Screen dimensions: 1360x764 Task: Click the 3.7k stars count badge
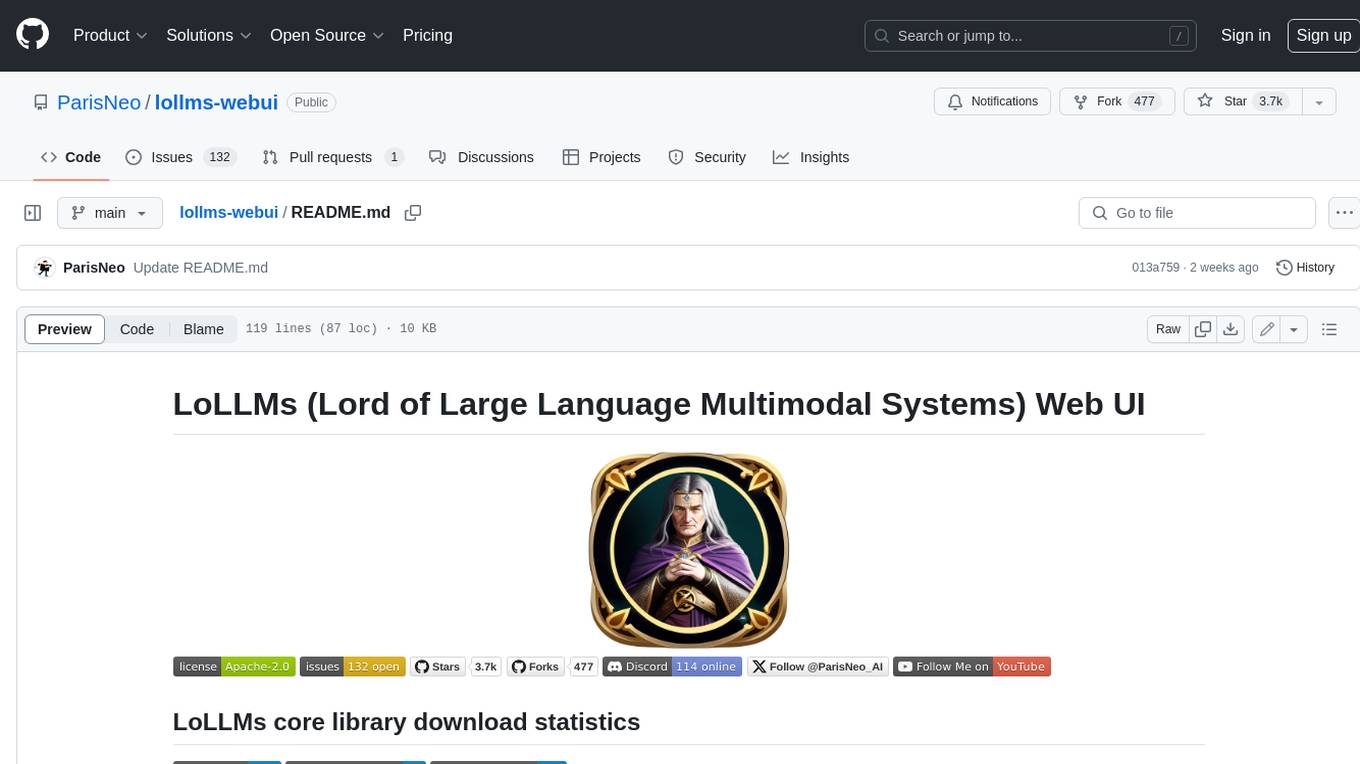click(486, 667)
